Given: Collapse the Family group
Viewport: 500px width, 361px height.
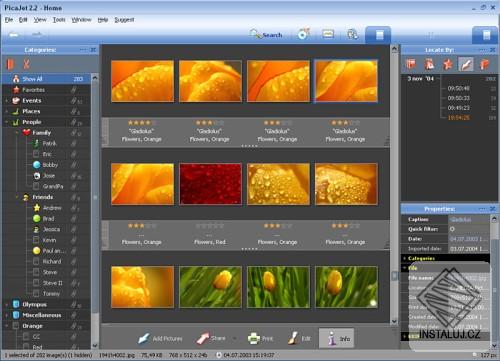Looking at the screenshot, I should pos(17,133).
